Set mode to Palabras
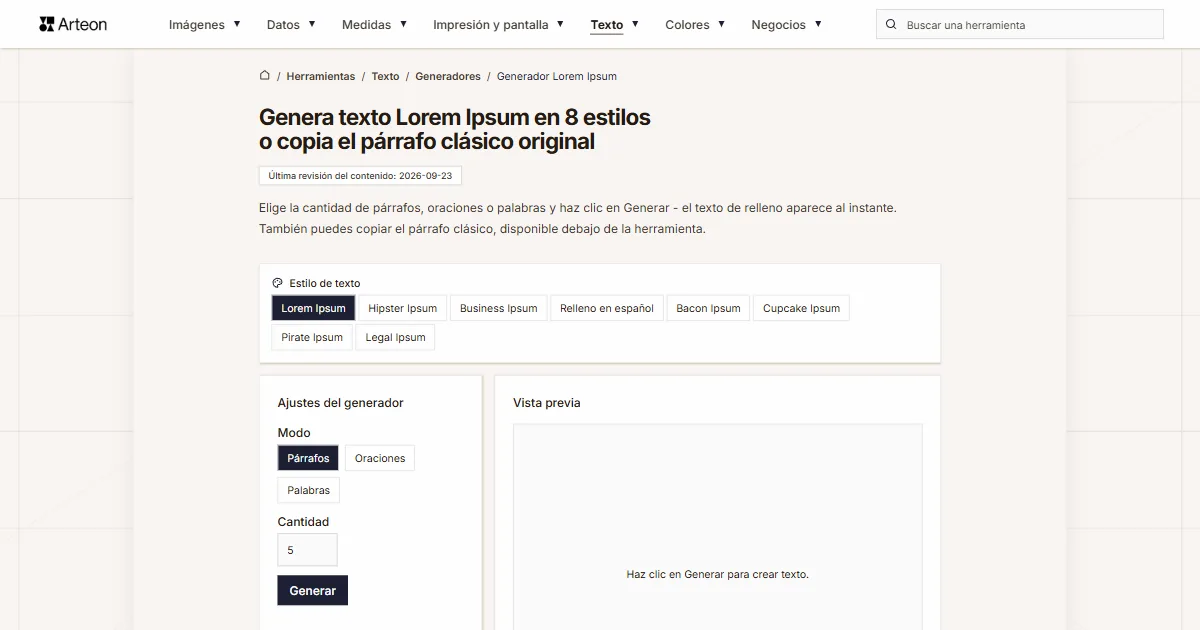 pyautogui.click(x=308, y=490)
